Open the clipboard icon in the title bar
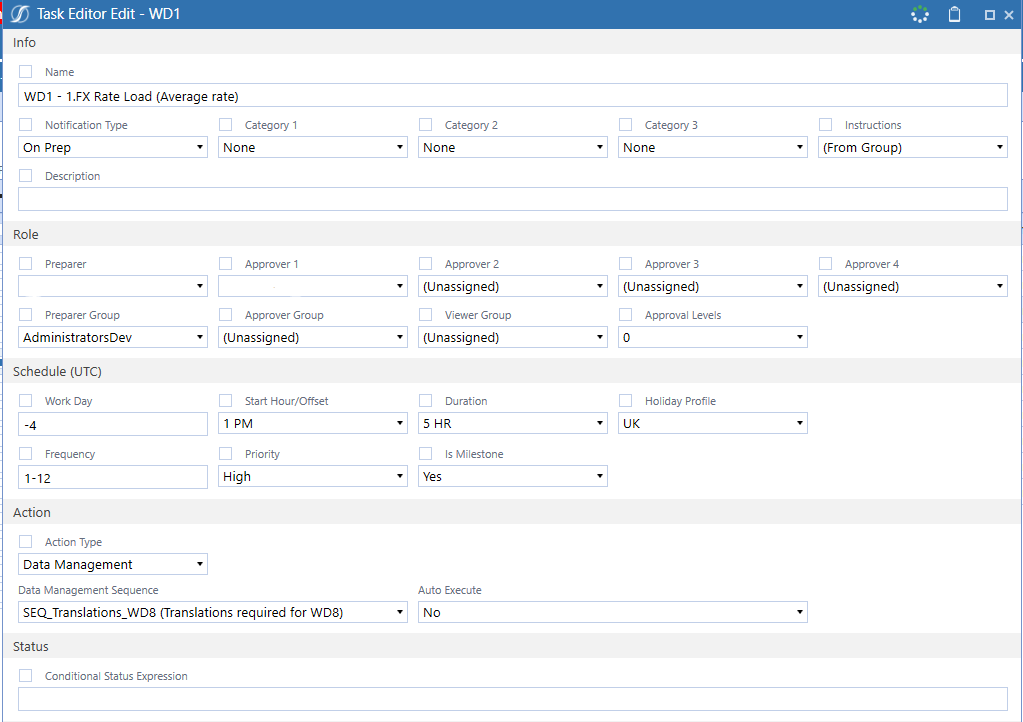 [x=954, y=14]
